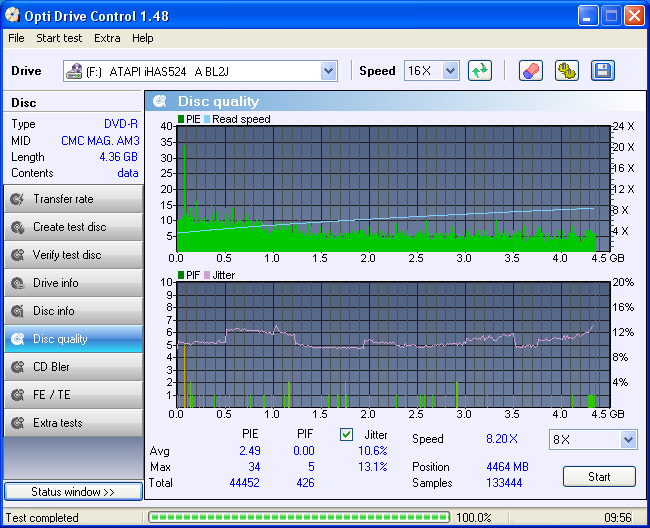
Task: Click the disc icon beside Extra tests
Action: pyautogui.click(x=17, y=423)
